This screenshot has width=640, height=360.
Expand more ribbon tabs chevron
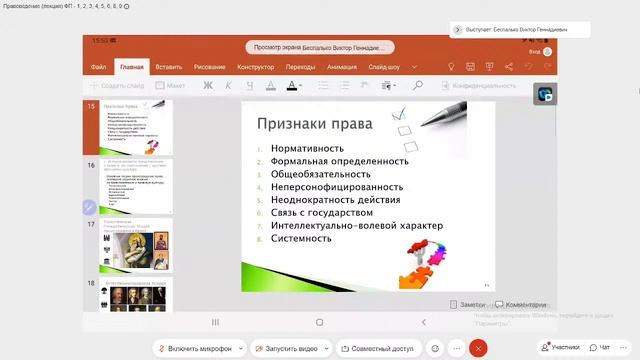[x=414, y=67]
